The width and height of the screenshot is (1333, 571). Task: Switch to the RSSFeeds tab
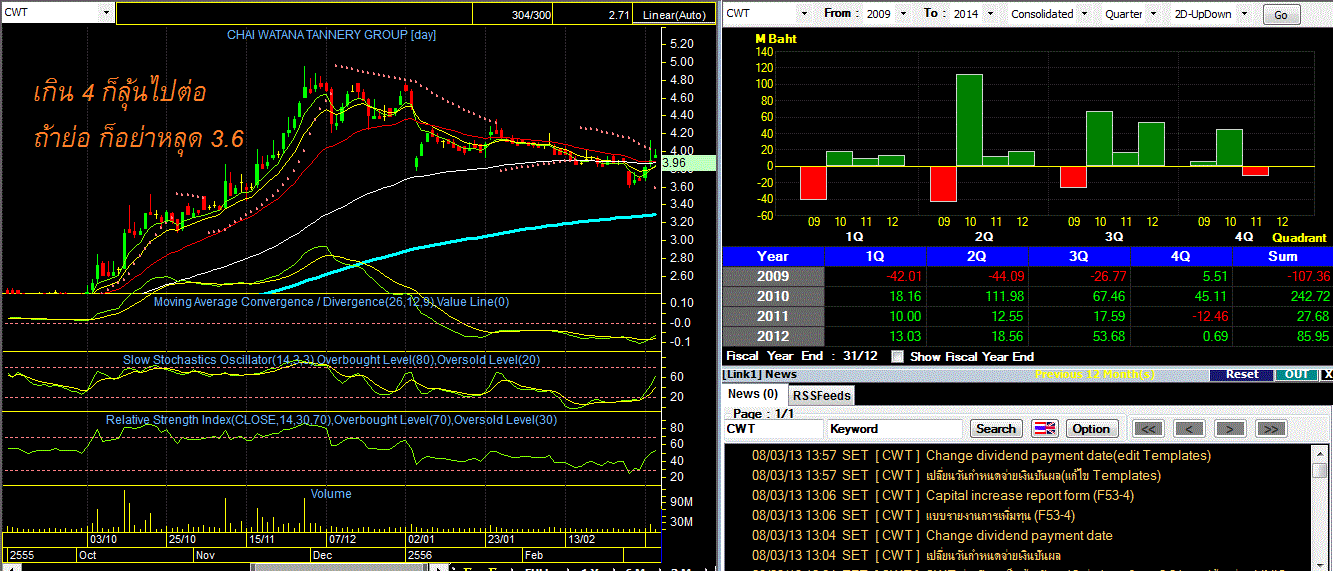click(x=822, y=395)
